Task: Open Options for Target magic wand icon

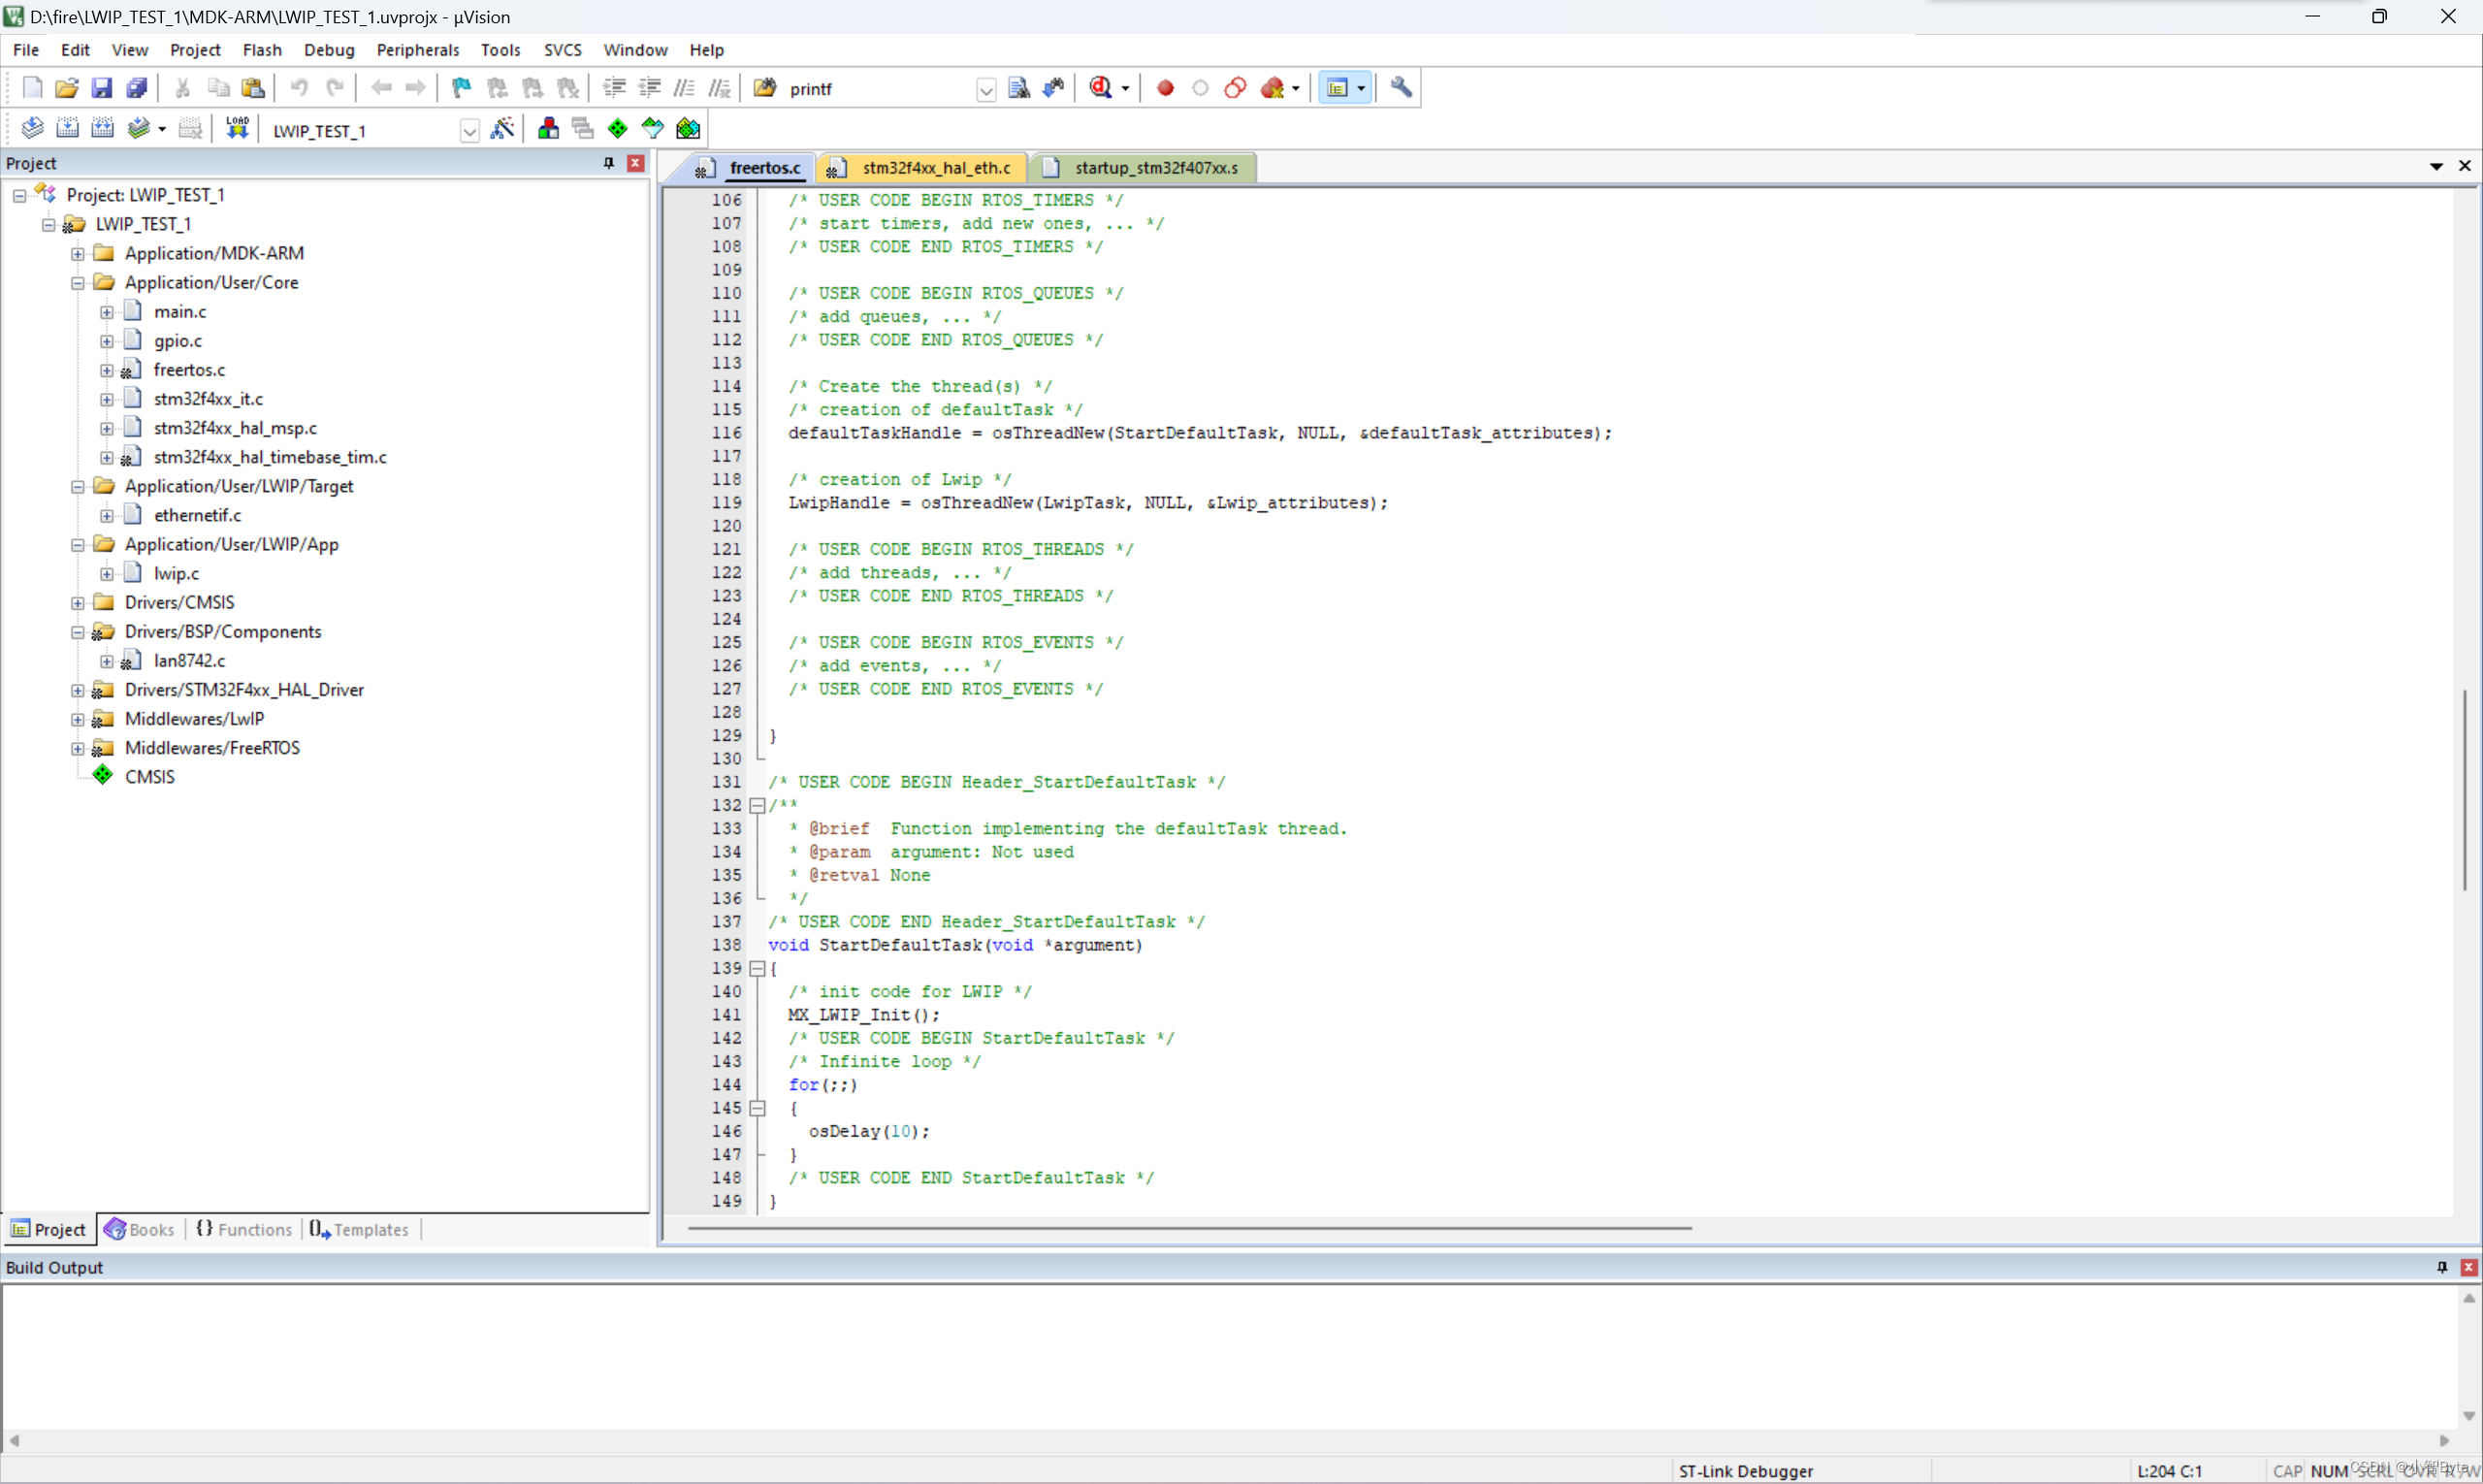Action: 503,129
